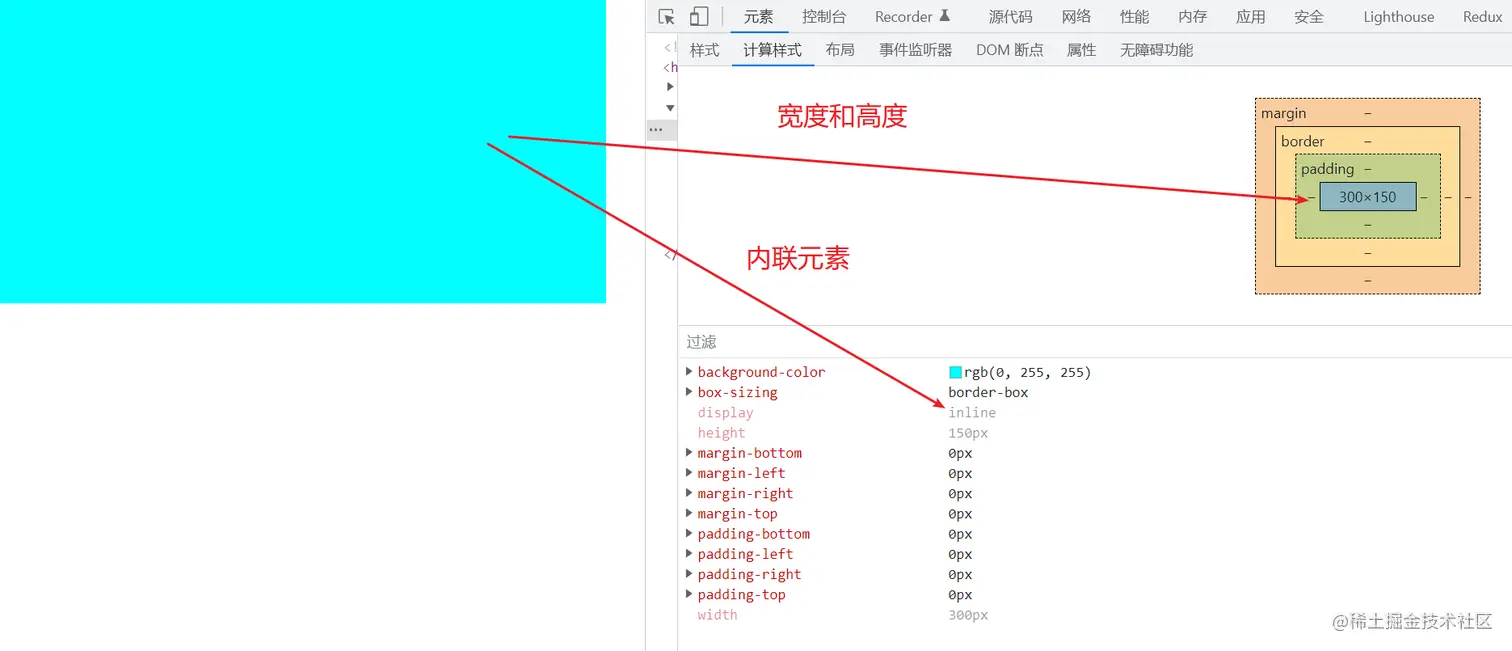Click the ellipsis button in the DOM tree gutter
The image size is (1512, 651).
(656, 130)
